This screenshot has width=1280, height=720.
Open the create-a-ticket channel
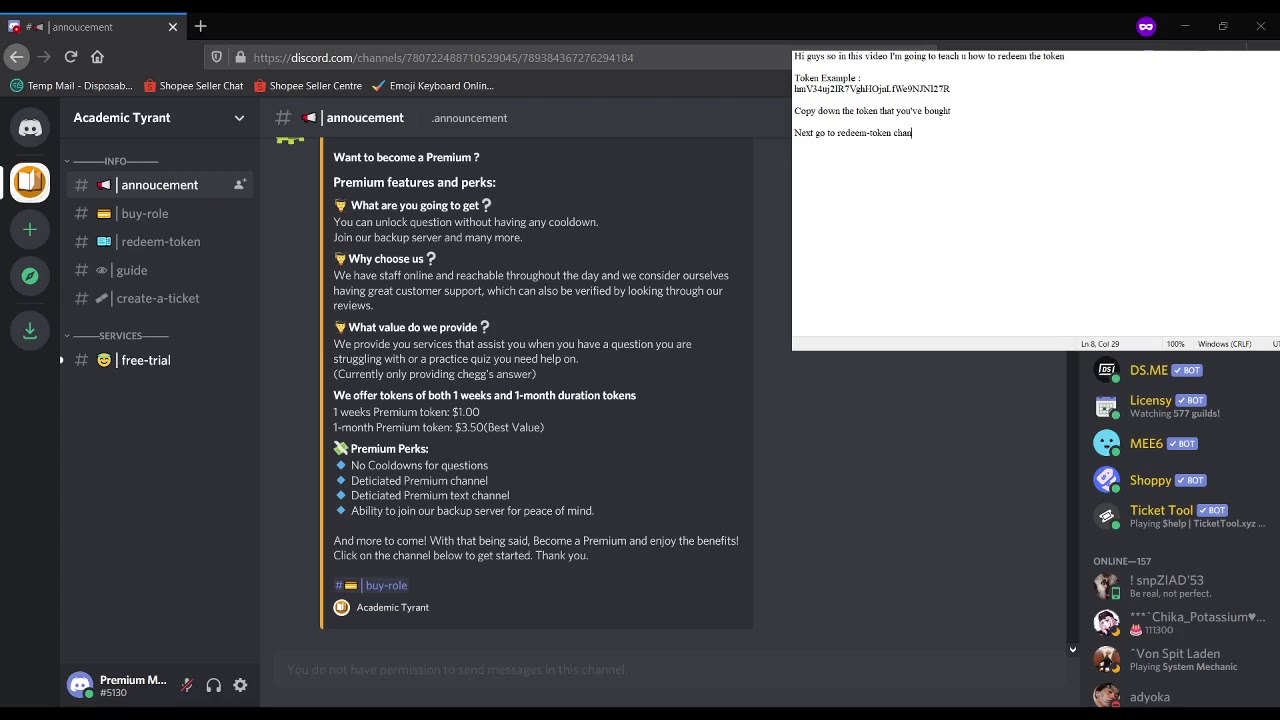(x=158, y=298)
